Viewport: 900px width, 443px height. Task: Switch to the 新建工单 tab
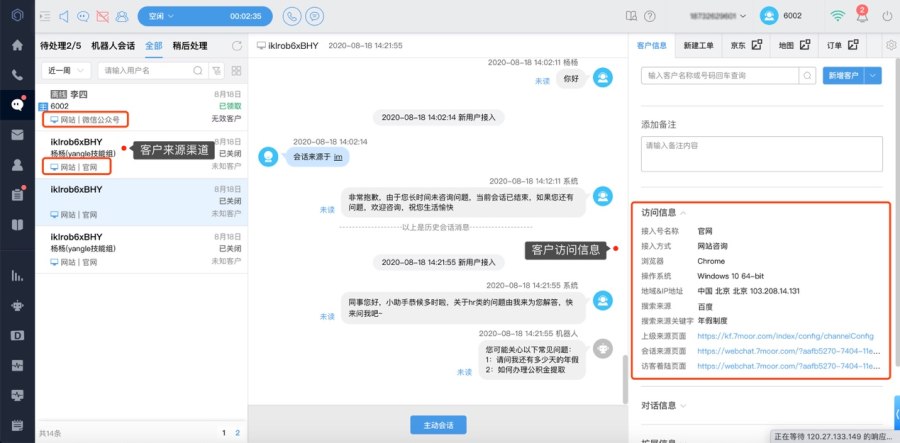click(699, 45)
